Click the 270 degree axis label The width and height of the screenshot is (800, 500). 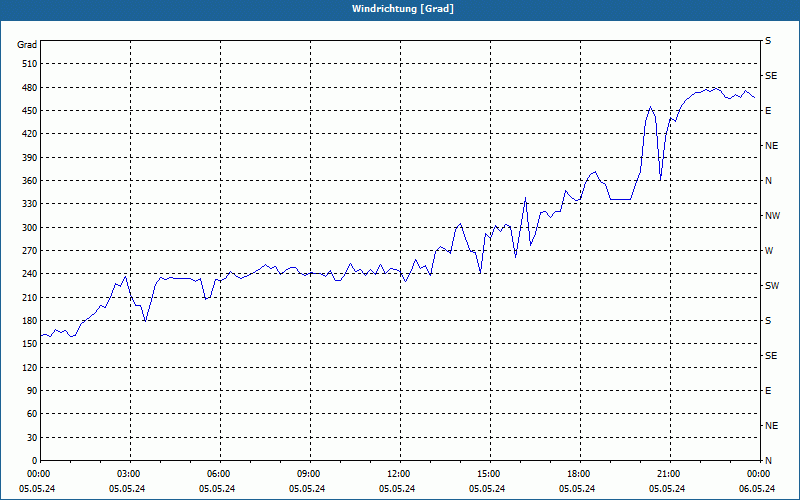pyautogui.click(x=30, y=251)
